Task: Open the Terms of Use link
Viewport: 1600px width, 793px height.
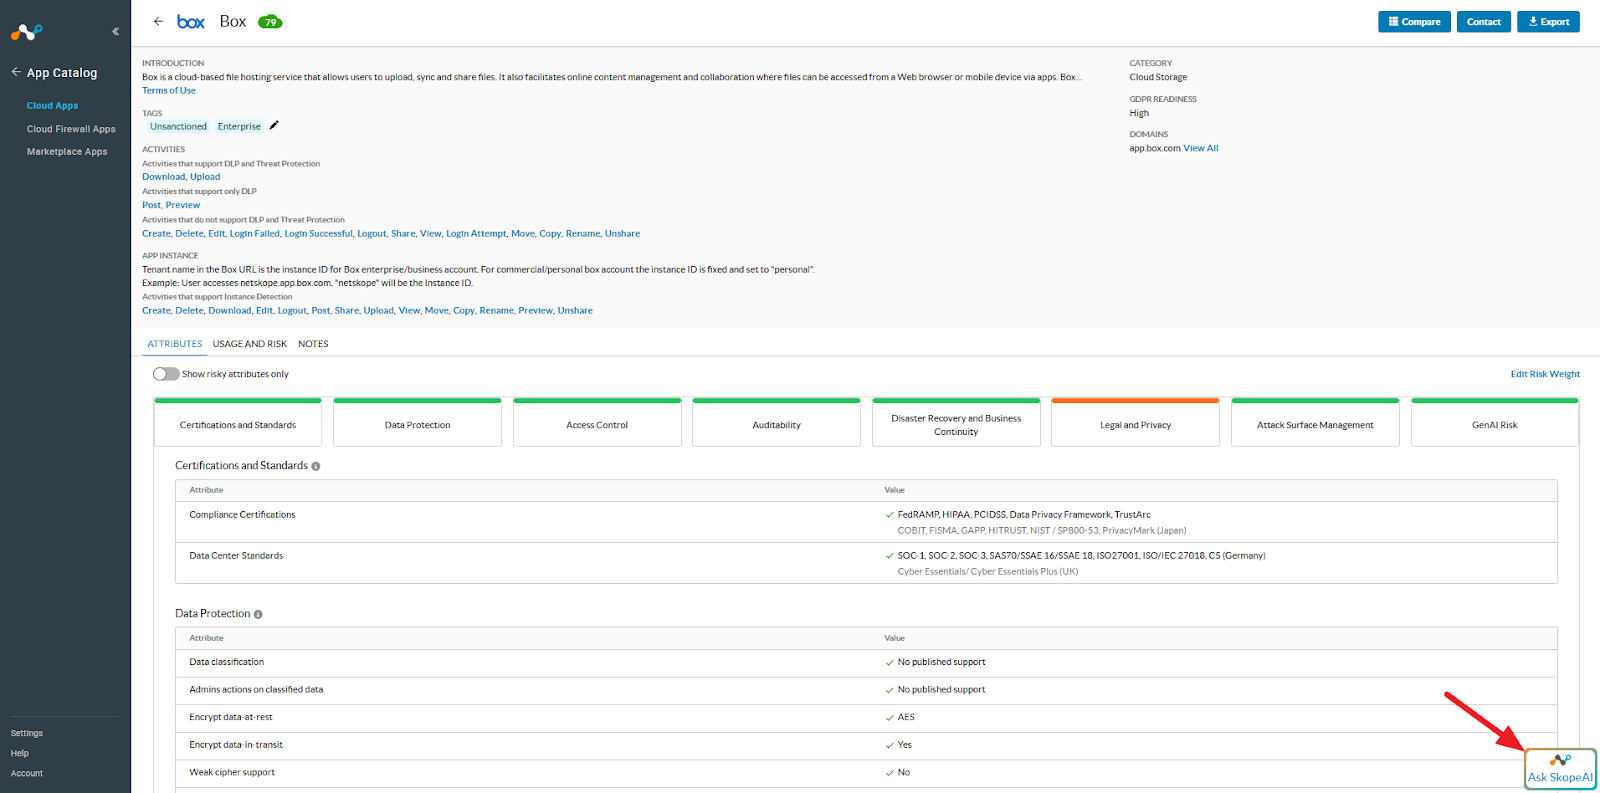Action: point(169,91)
